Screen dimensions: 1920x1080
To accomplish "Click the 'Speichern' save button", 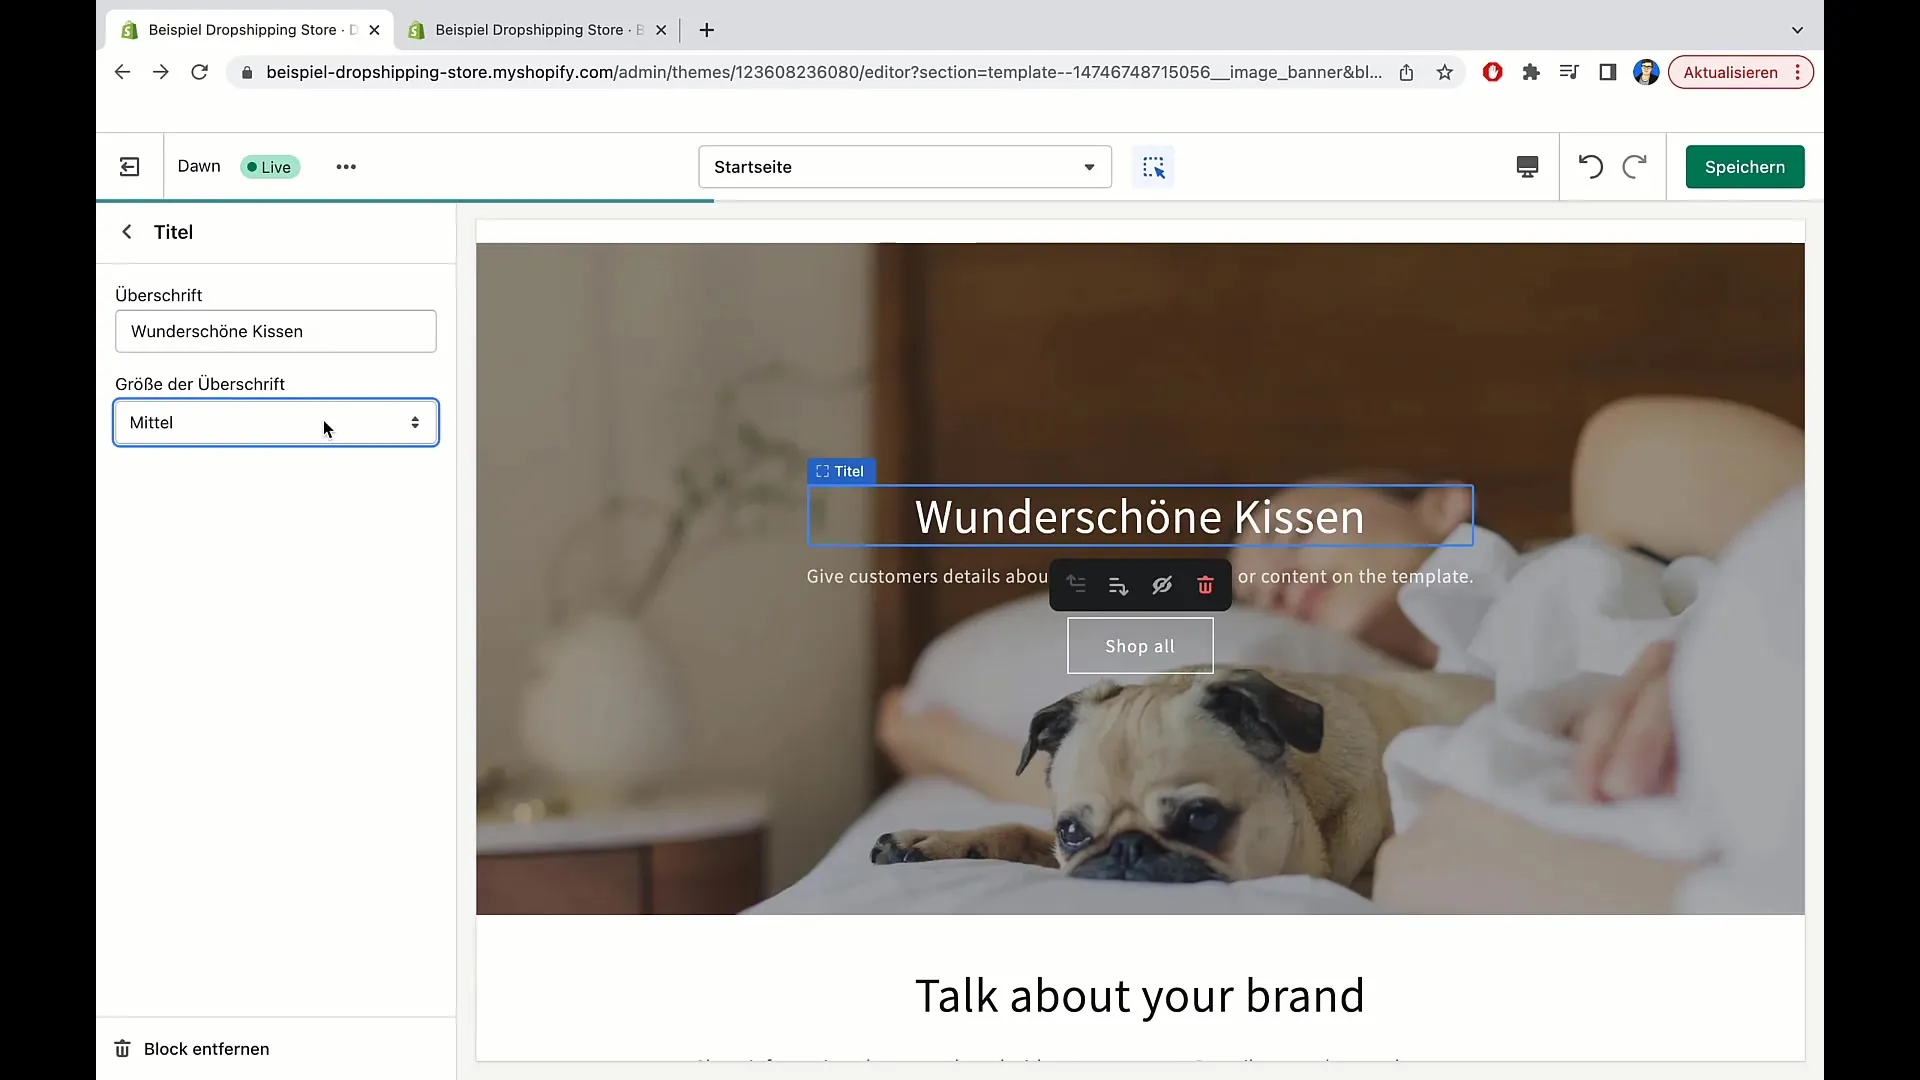I will [x=1745, y=166].
